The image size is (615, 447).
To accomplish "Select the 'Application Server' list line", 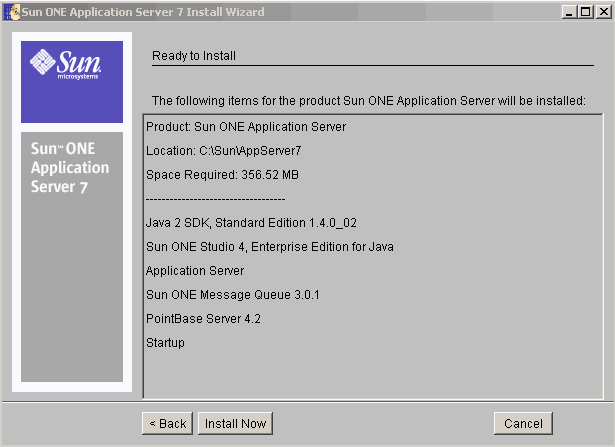I will click(195, 271).
